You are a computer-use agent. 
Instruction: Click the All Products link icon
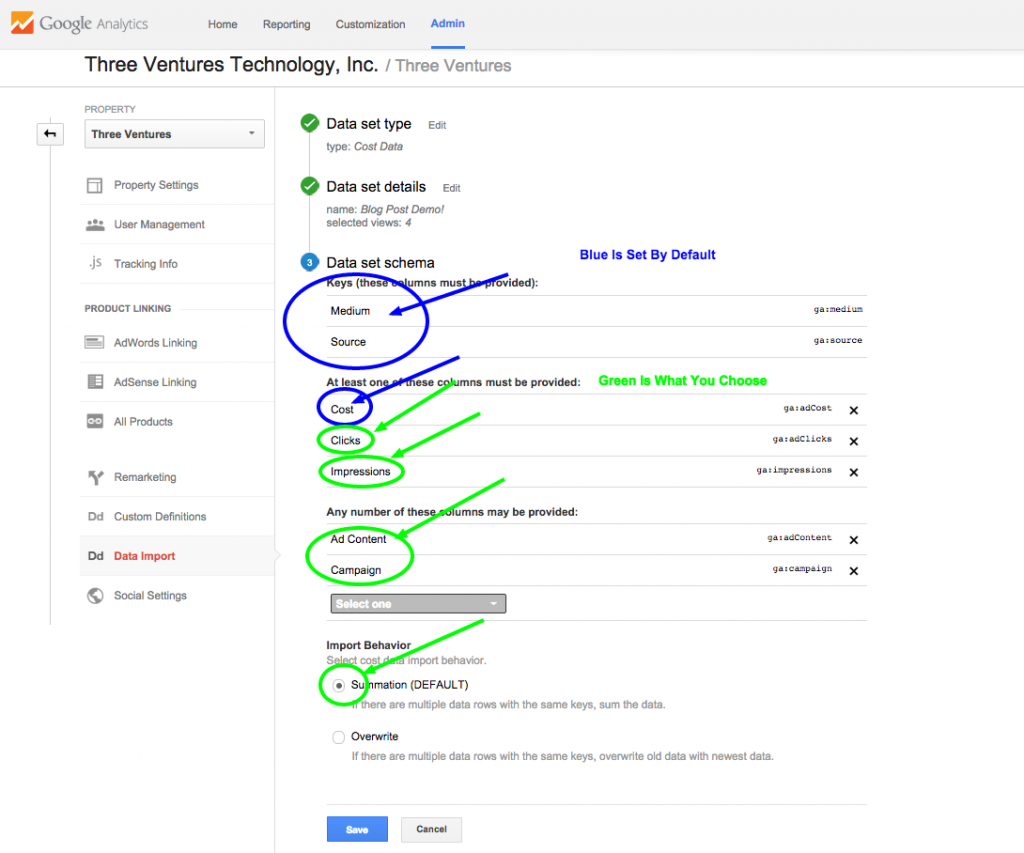click(x=95, y=421)
